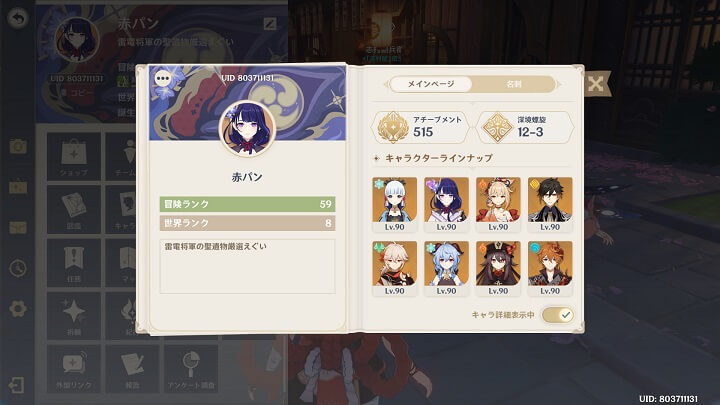
Task: Open the camera icon in left sidebar
Action: [x=18, y=147]
